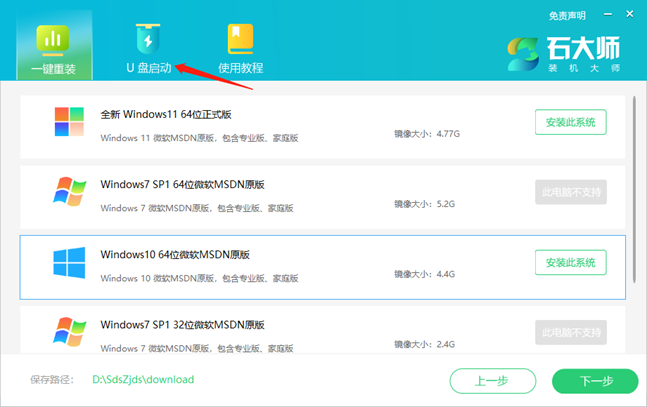Select the Windows7 SP1 64位微软MSDN原版 title

click(x=182, y=185)
